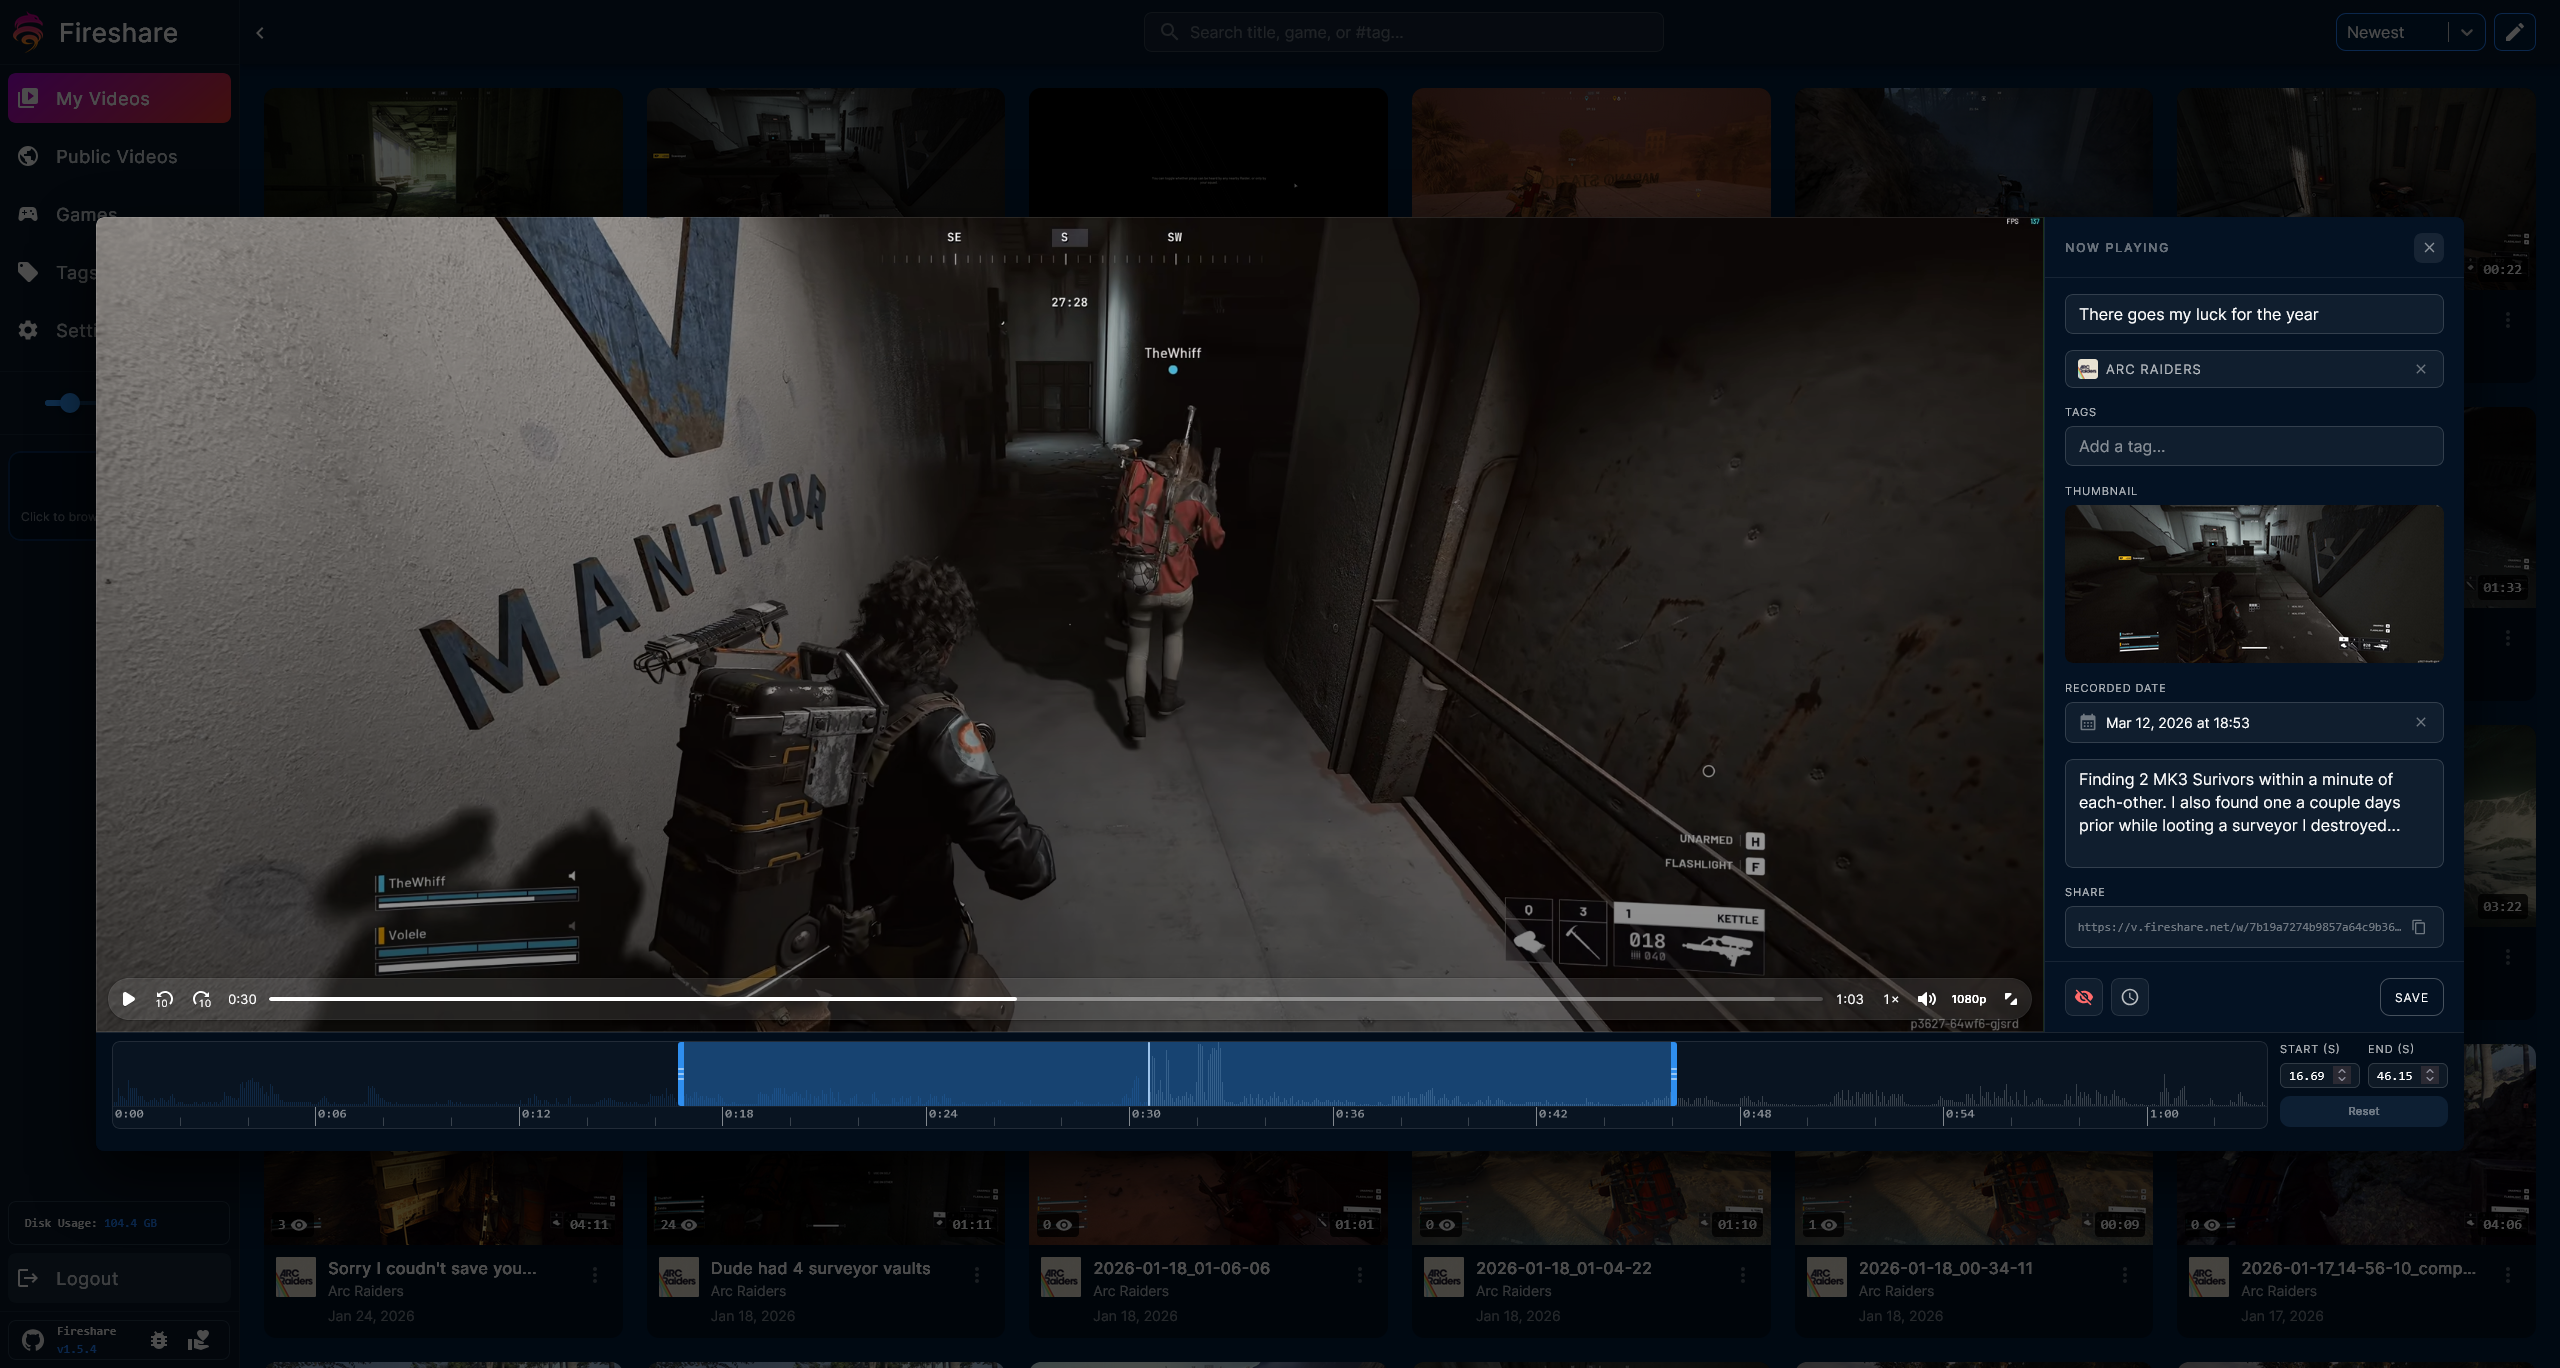Mute the video using the volume icon
The image size is (2560, 1368).
[x=1926, y=999]
